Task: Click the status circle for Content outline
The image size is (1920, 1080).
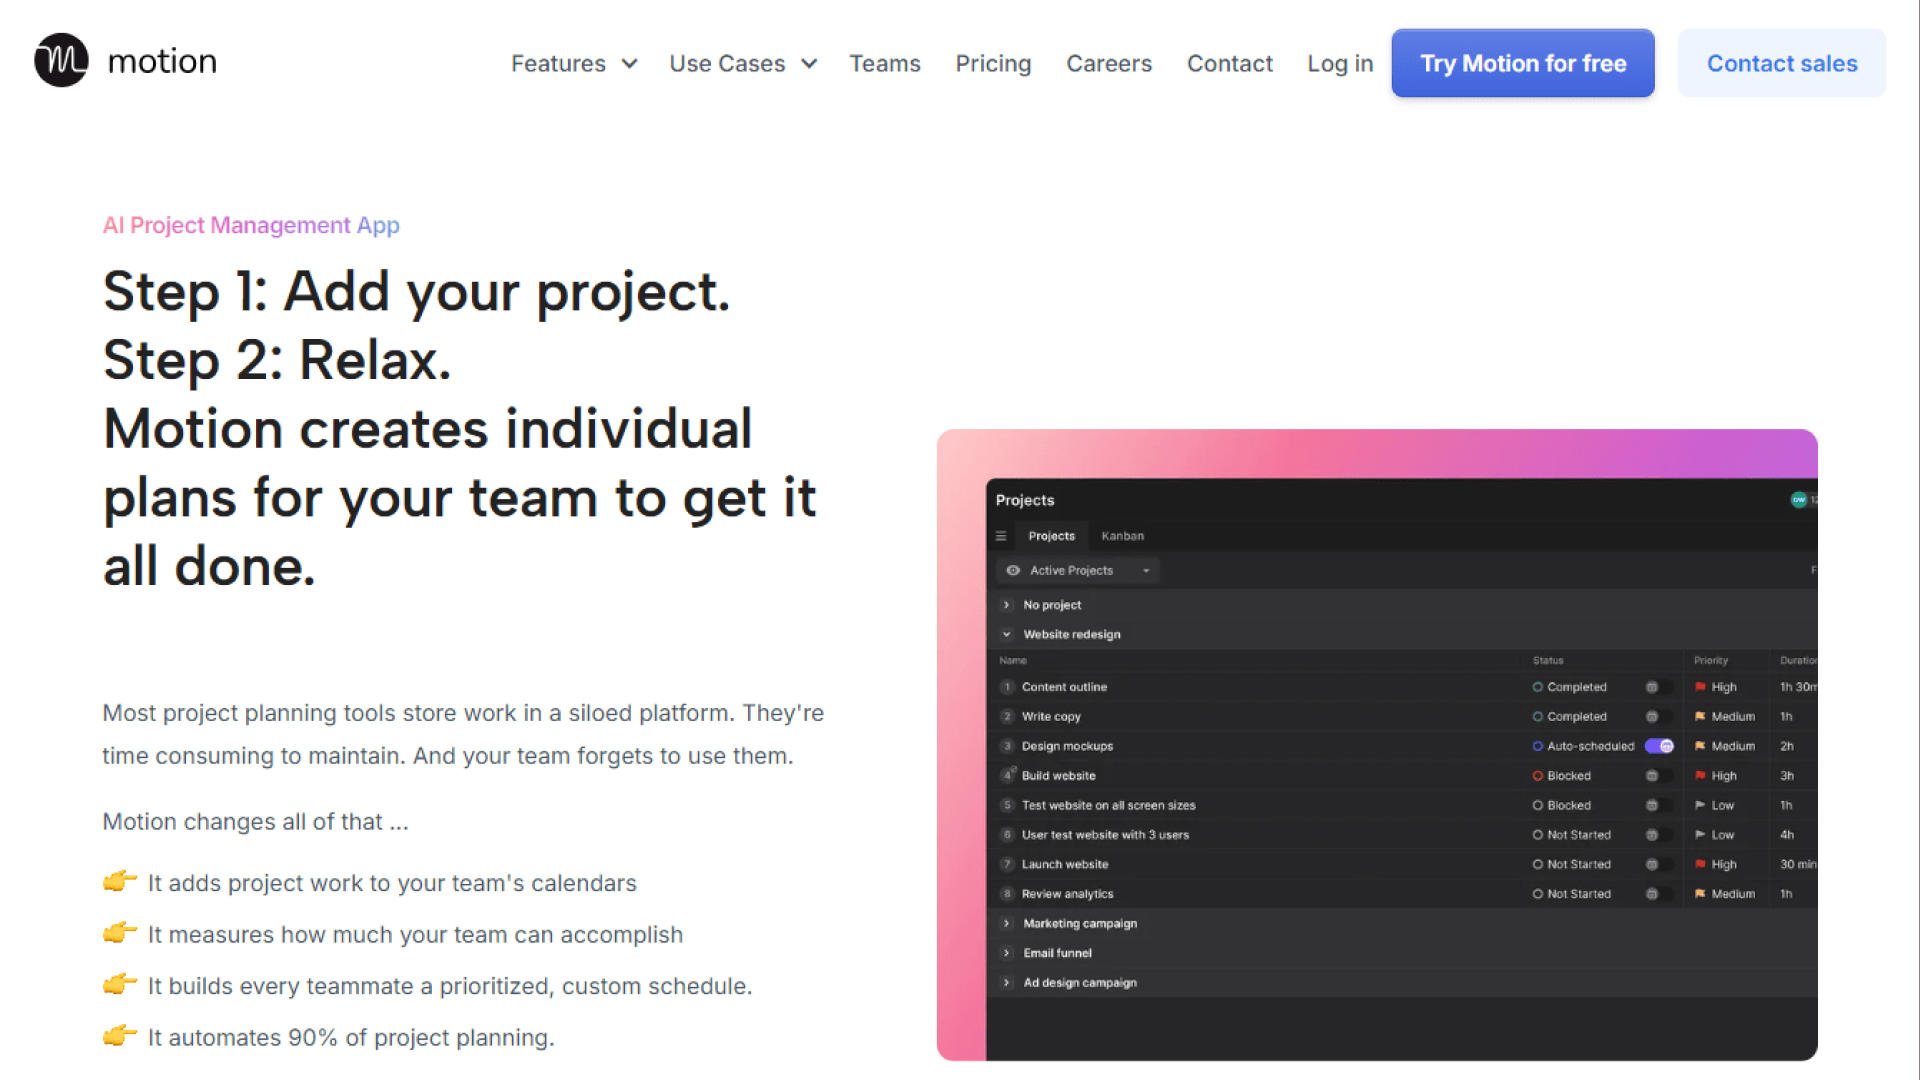Action: [1537, 687]
